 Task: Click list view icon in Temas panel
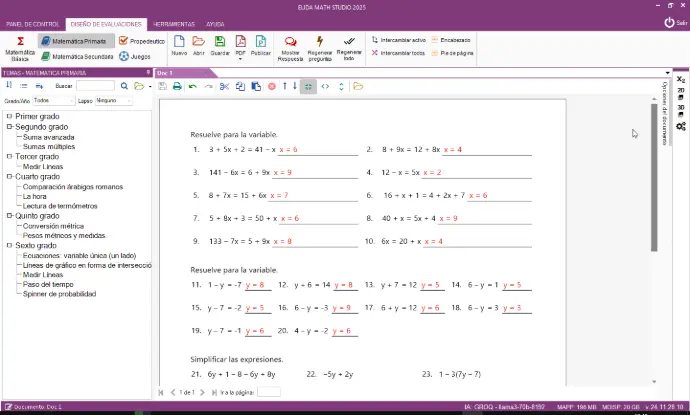click(x=24, y=86)
